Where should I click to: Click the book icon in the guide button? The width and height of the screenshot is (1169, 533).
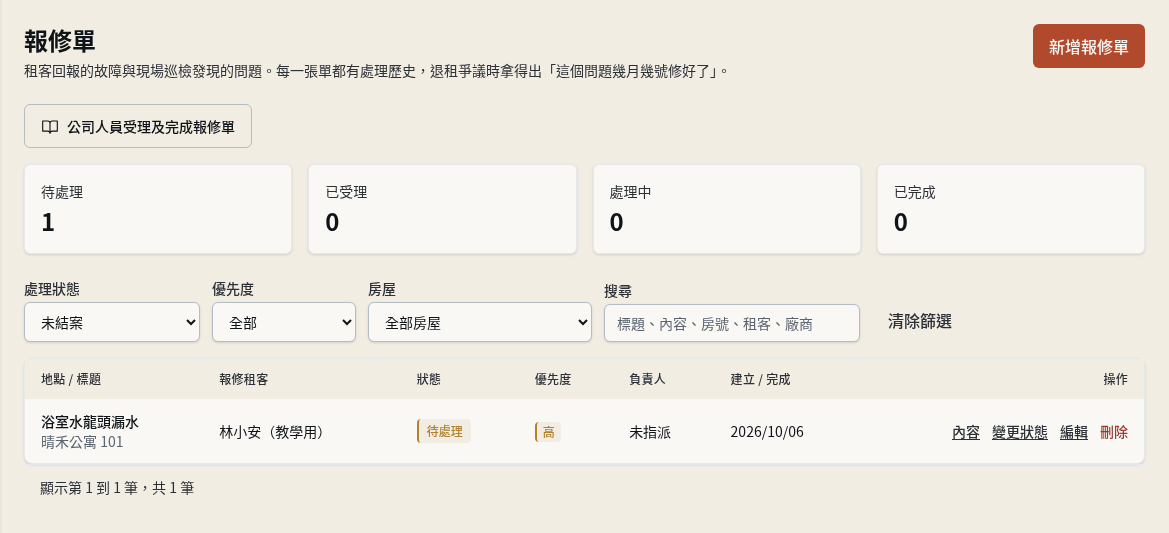(x=50, y=127)
